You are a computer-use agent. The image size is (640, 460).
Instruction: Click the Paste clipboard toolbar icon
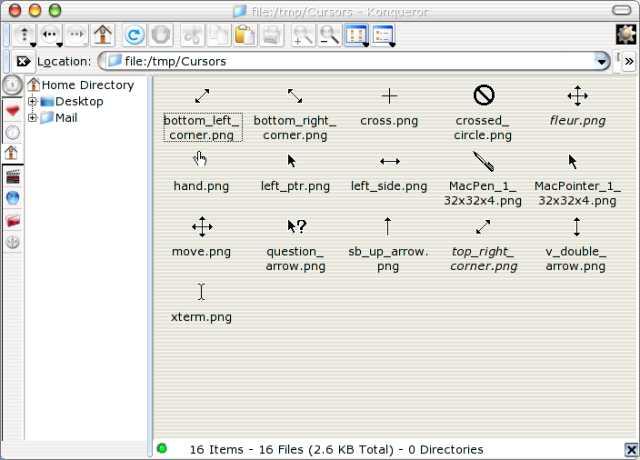pos(245,35)
